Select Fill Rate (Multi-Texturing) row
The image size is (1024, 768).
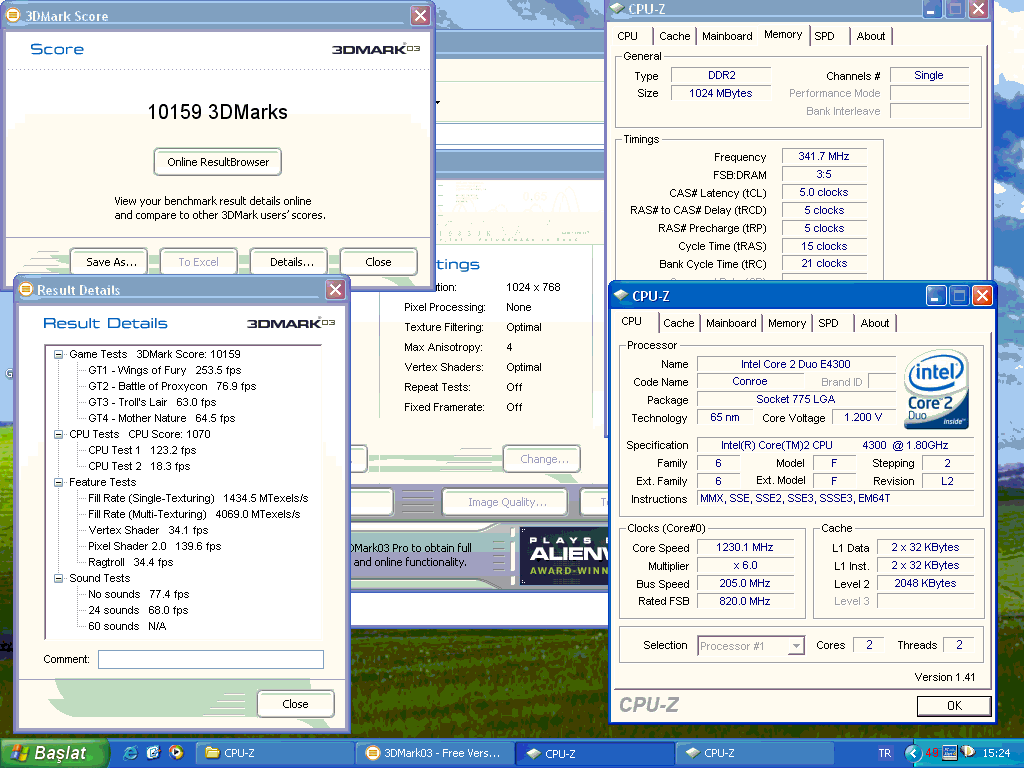tap(194, 515)
